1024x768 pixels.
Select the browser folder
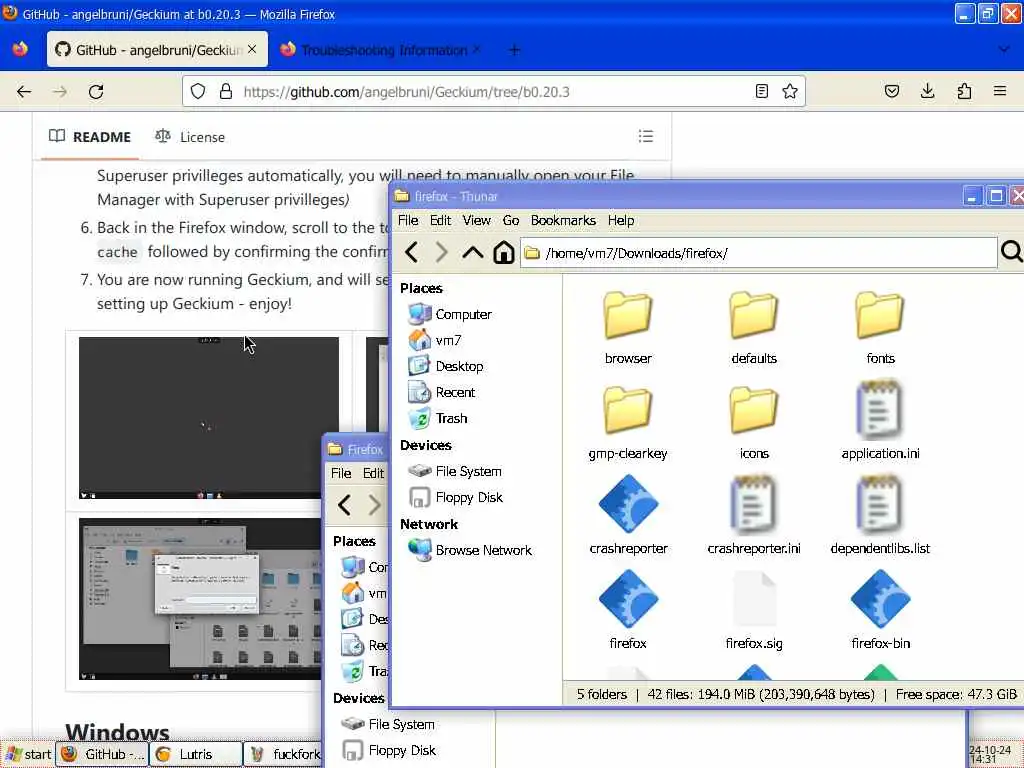[x=628, y=328]
